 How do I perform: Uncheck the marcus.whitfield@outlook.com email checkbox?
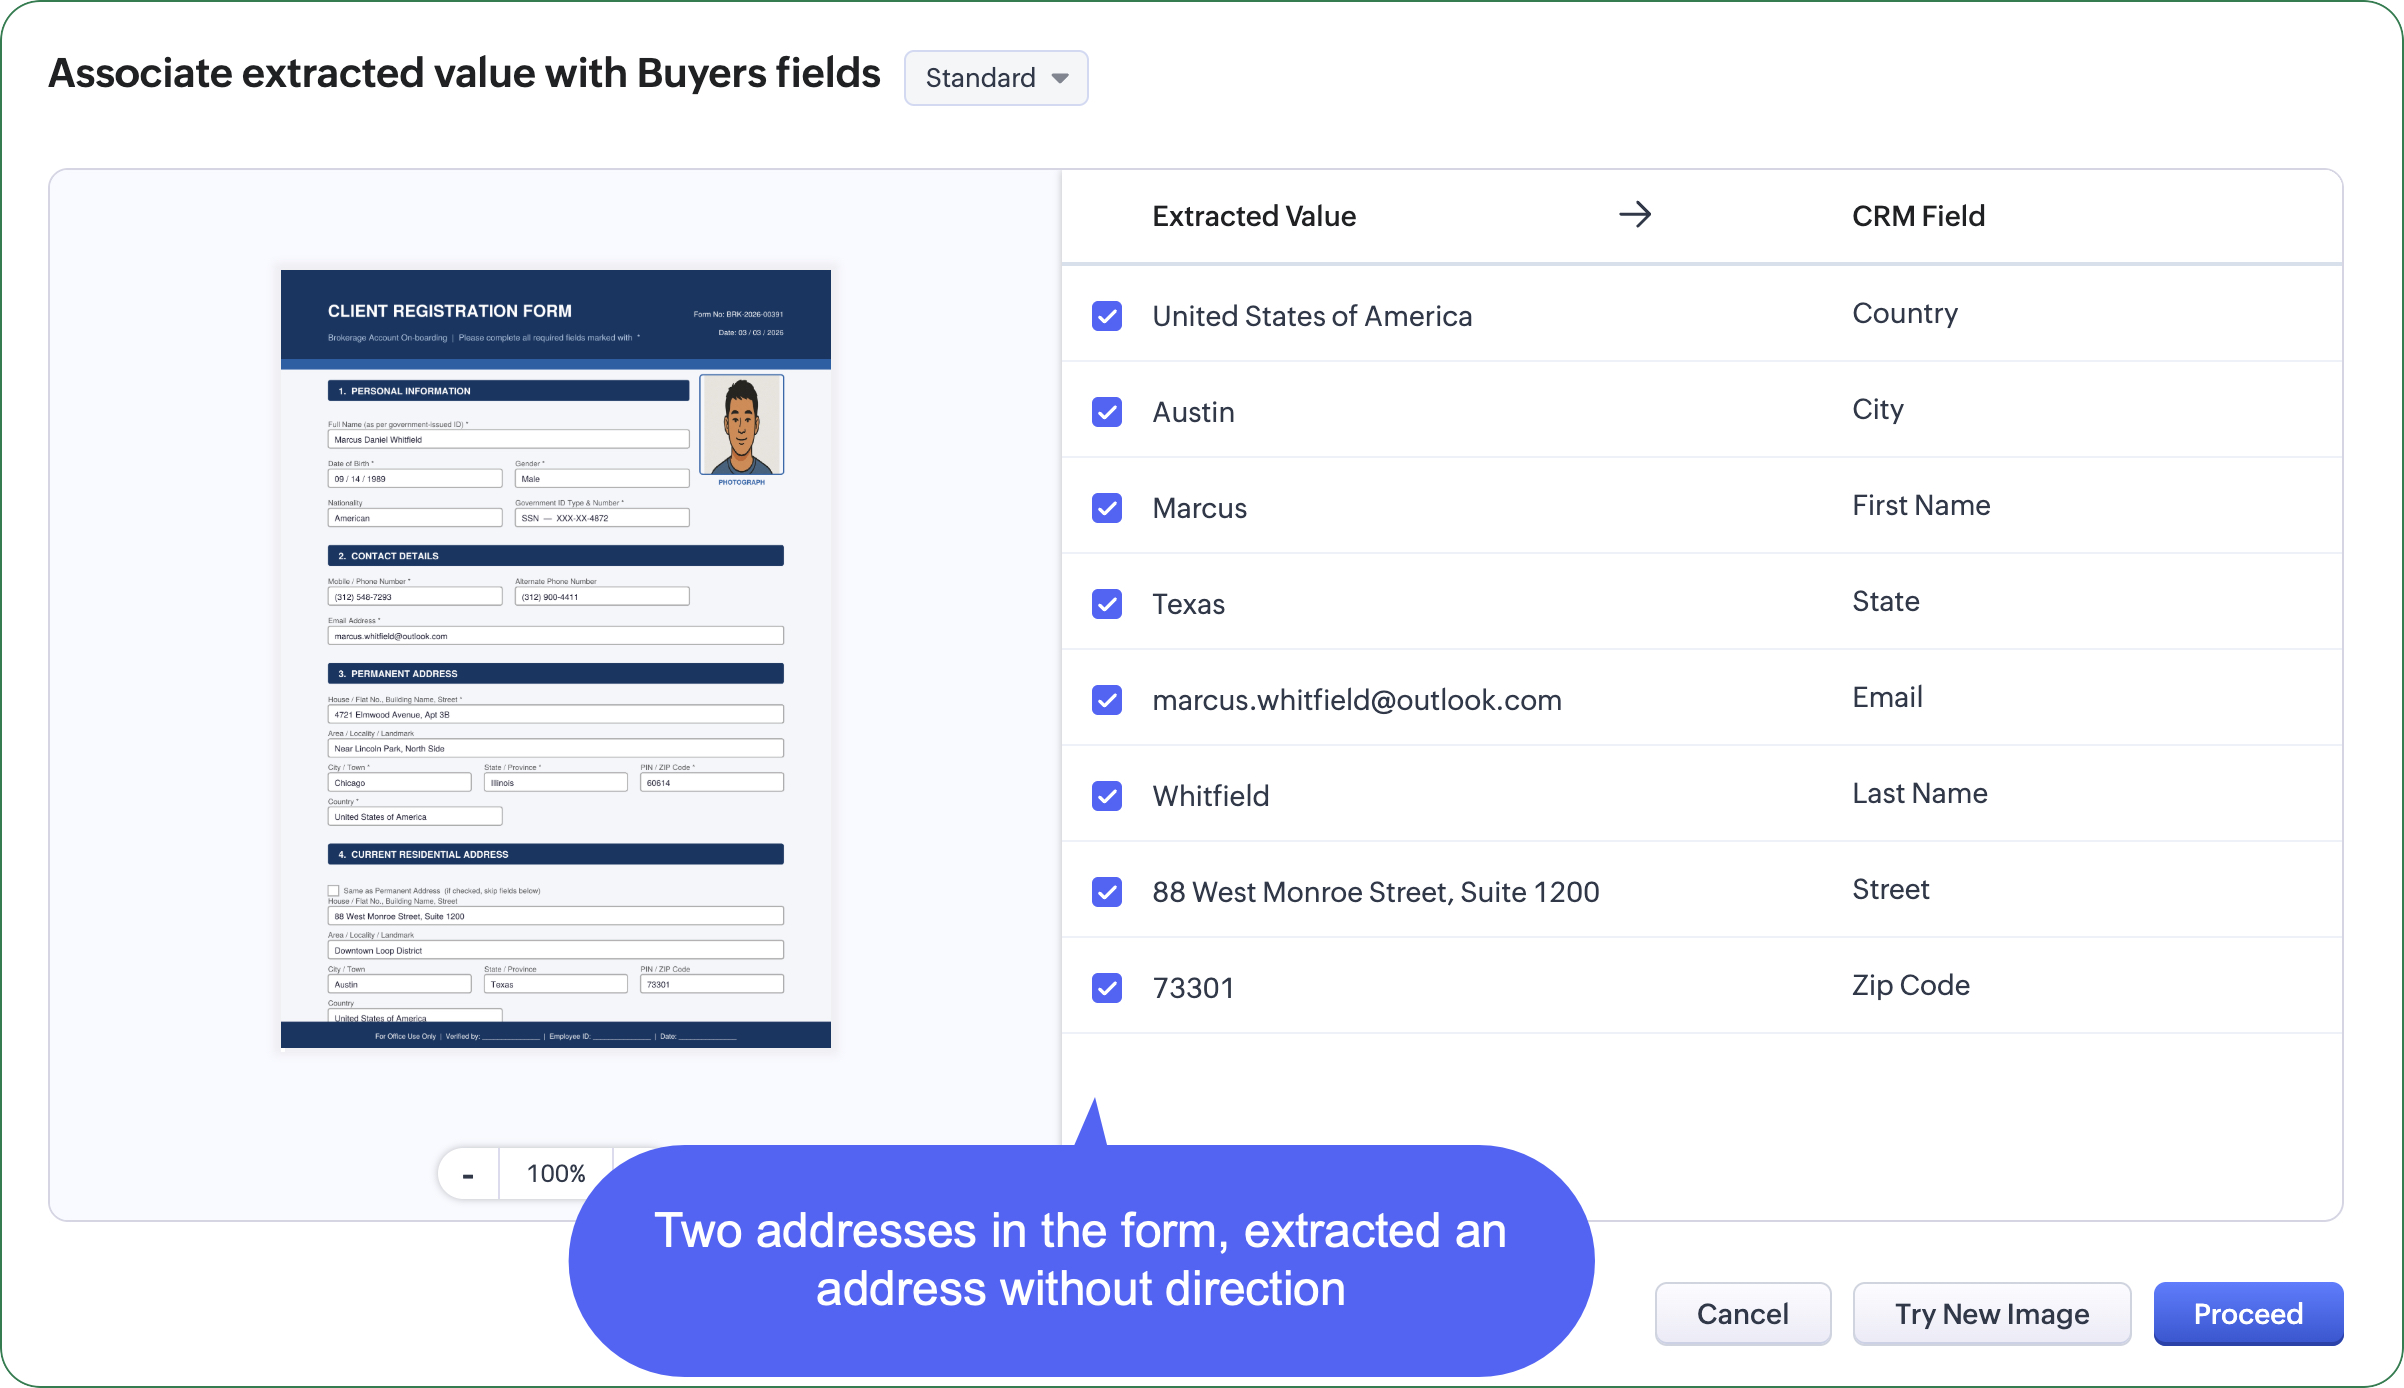point(1107,700)
